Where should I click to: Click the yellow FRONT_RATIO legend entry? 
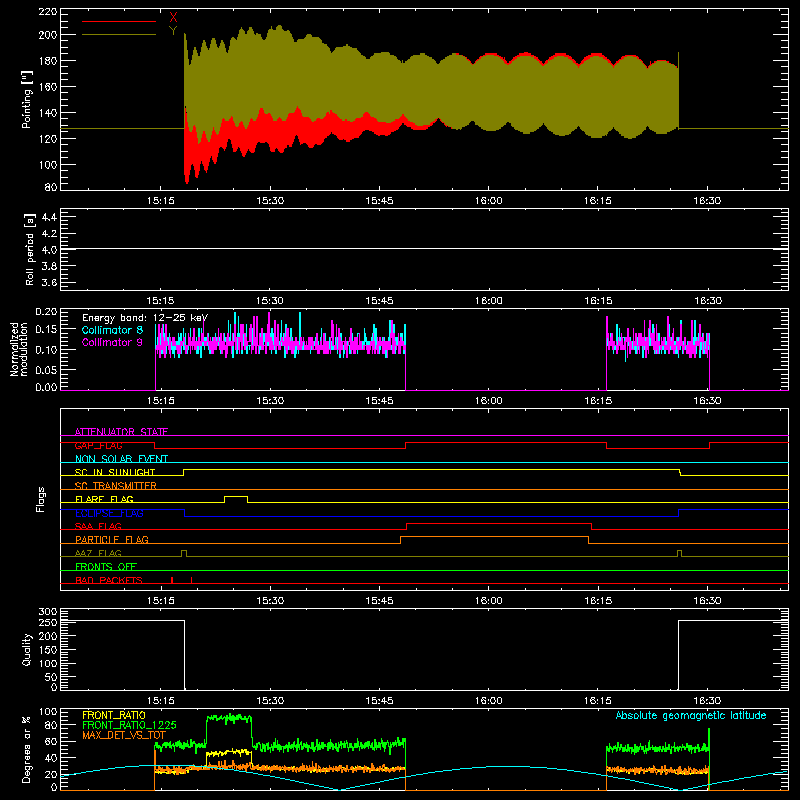114,715
